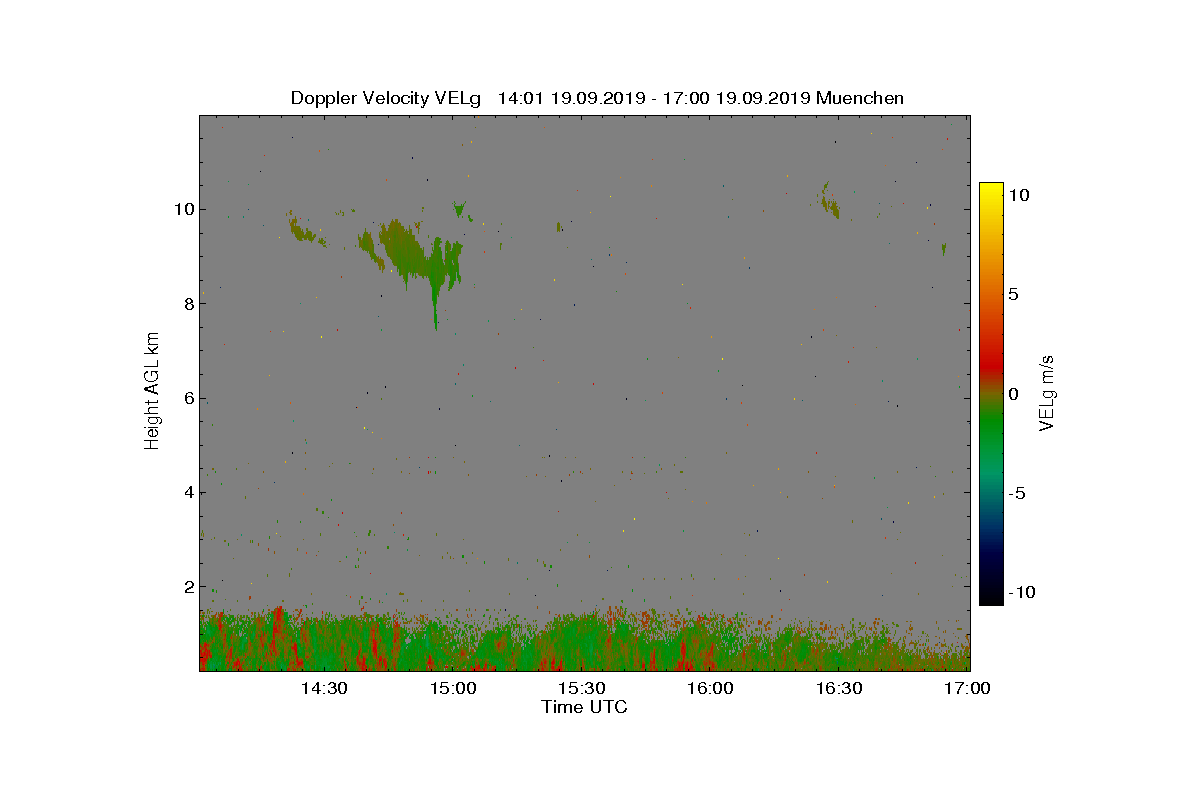
Task: Click the colorbar tick label 0
Action: click(1013, 394)
